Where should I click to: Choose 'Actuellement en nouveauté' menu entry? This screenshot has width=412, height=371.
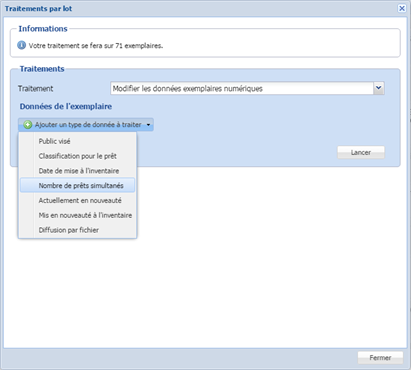pos(77,200)
